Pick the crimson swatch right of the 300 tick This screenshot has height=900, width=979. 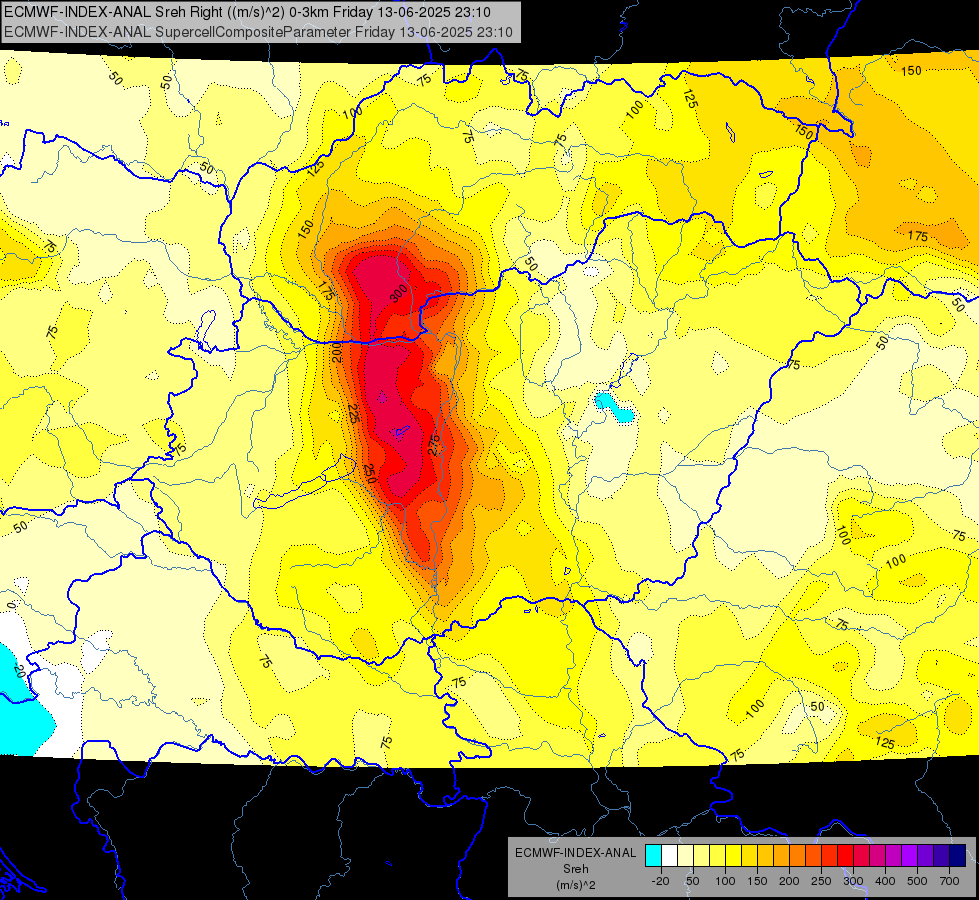pyautogui.click(x=862, y=856)
